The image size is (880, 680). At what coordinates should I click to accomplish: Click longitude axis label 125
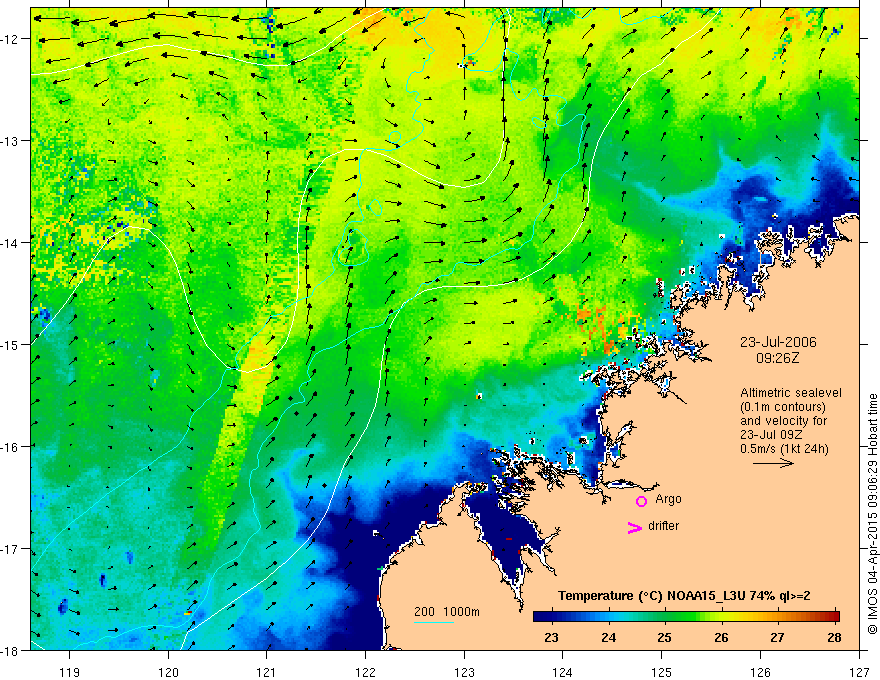662,672
